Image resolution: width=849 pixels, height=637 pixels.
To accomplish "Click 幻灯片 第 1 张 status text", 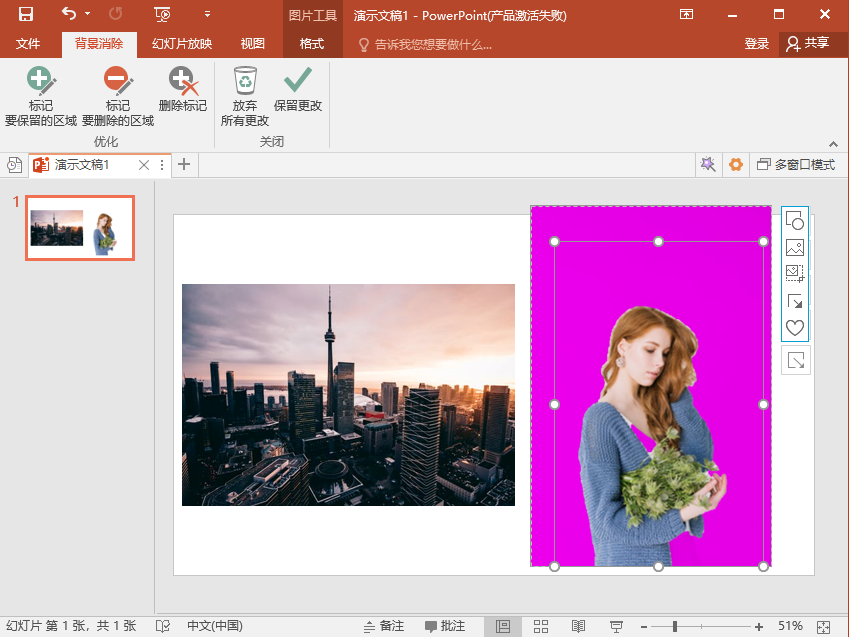I will (x=71, y=626).
